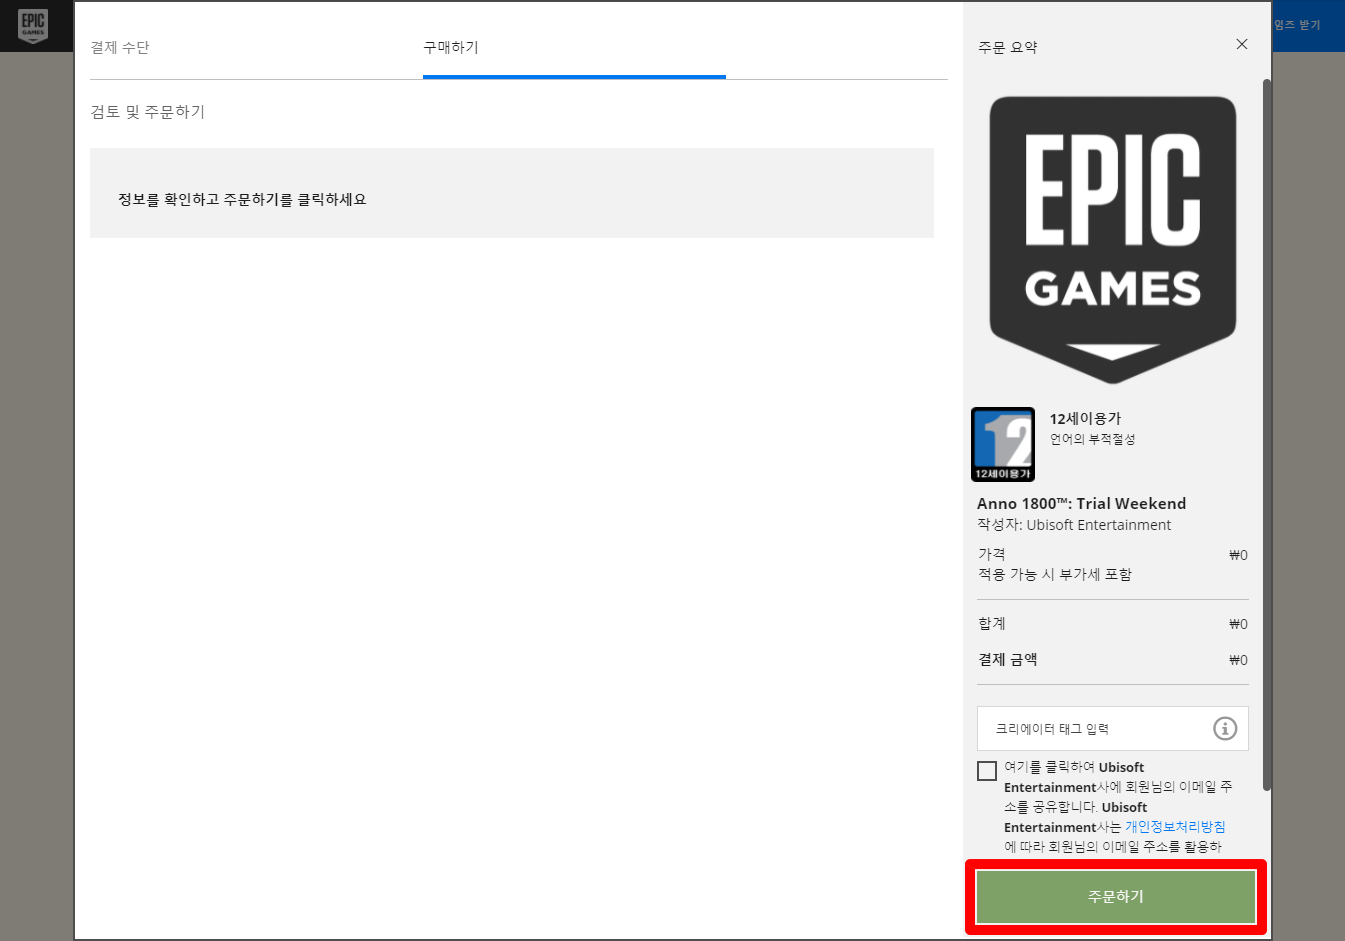Image resolution: width=1345 pixels, height=941 pixels.
Task: Click the Anno 1800™: Trial Weekend title
Action: coord(1081,503)
